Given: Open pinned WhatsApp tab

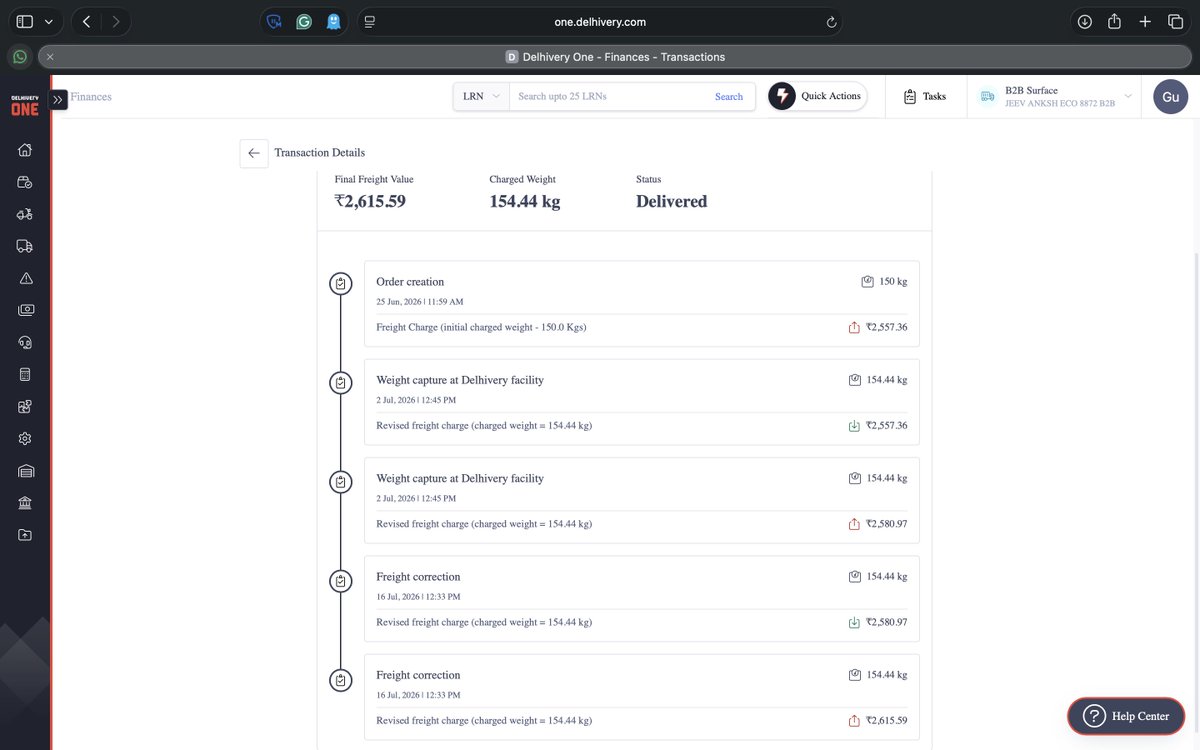Looking at the screenshot, I should click(x=20, y=57).
